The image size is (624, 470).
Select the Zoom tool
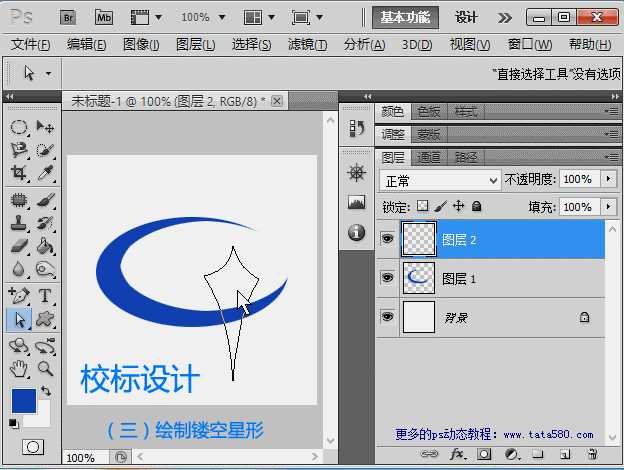[45, 369]
